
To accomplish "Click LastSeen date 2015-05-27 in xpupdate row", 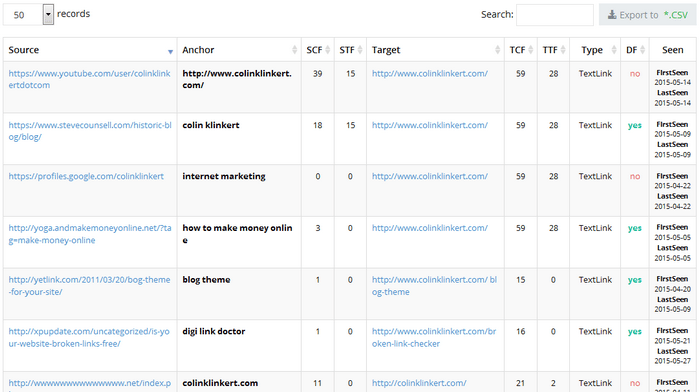I will [672, 361].
